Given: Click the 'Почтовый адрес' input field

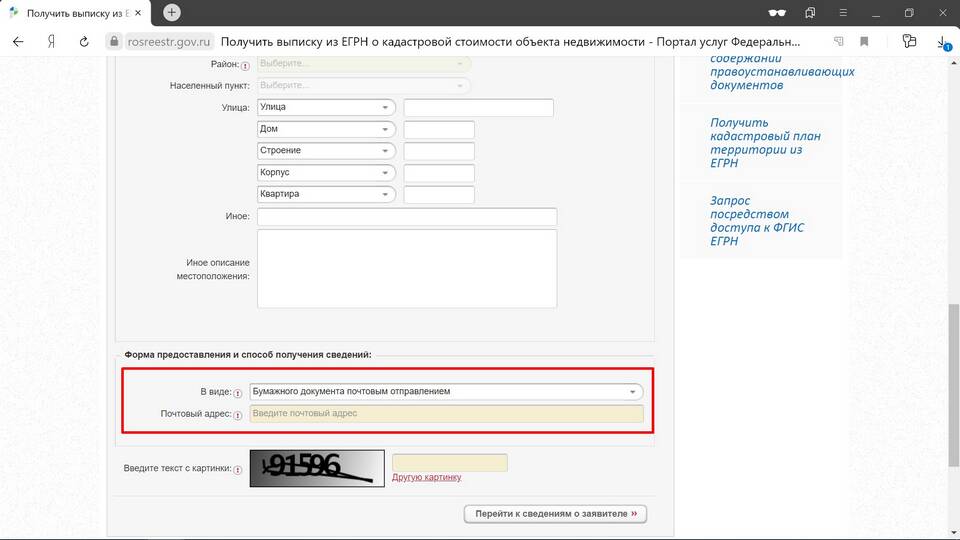Looking at the screenshot, I should point(445,414).
